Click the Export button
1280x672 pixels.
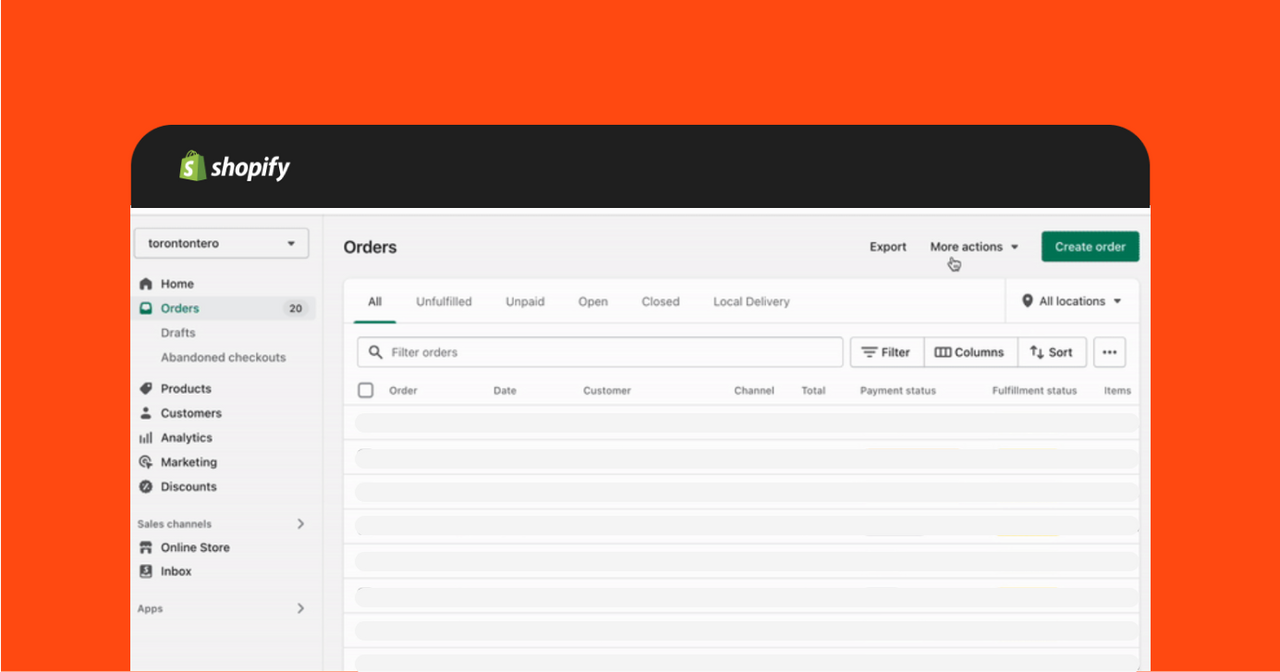click(x=888, y=247)
